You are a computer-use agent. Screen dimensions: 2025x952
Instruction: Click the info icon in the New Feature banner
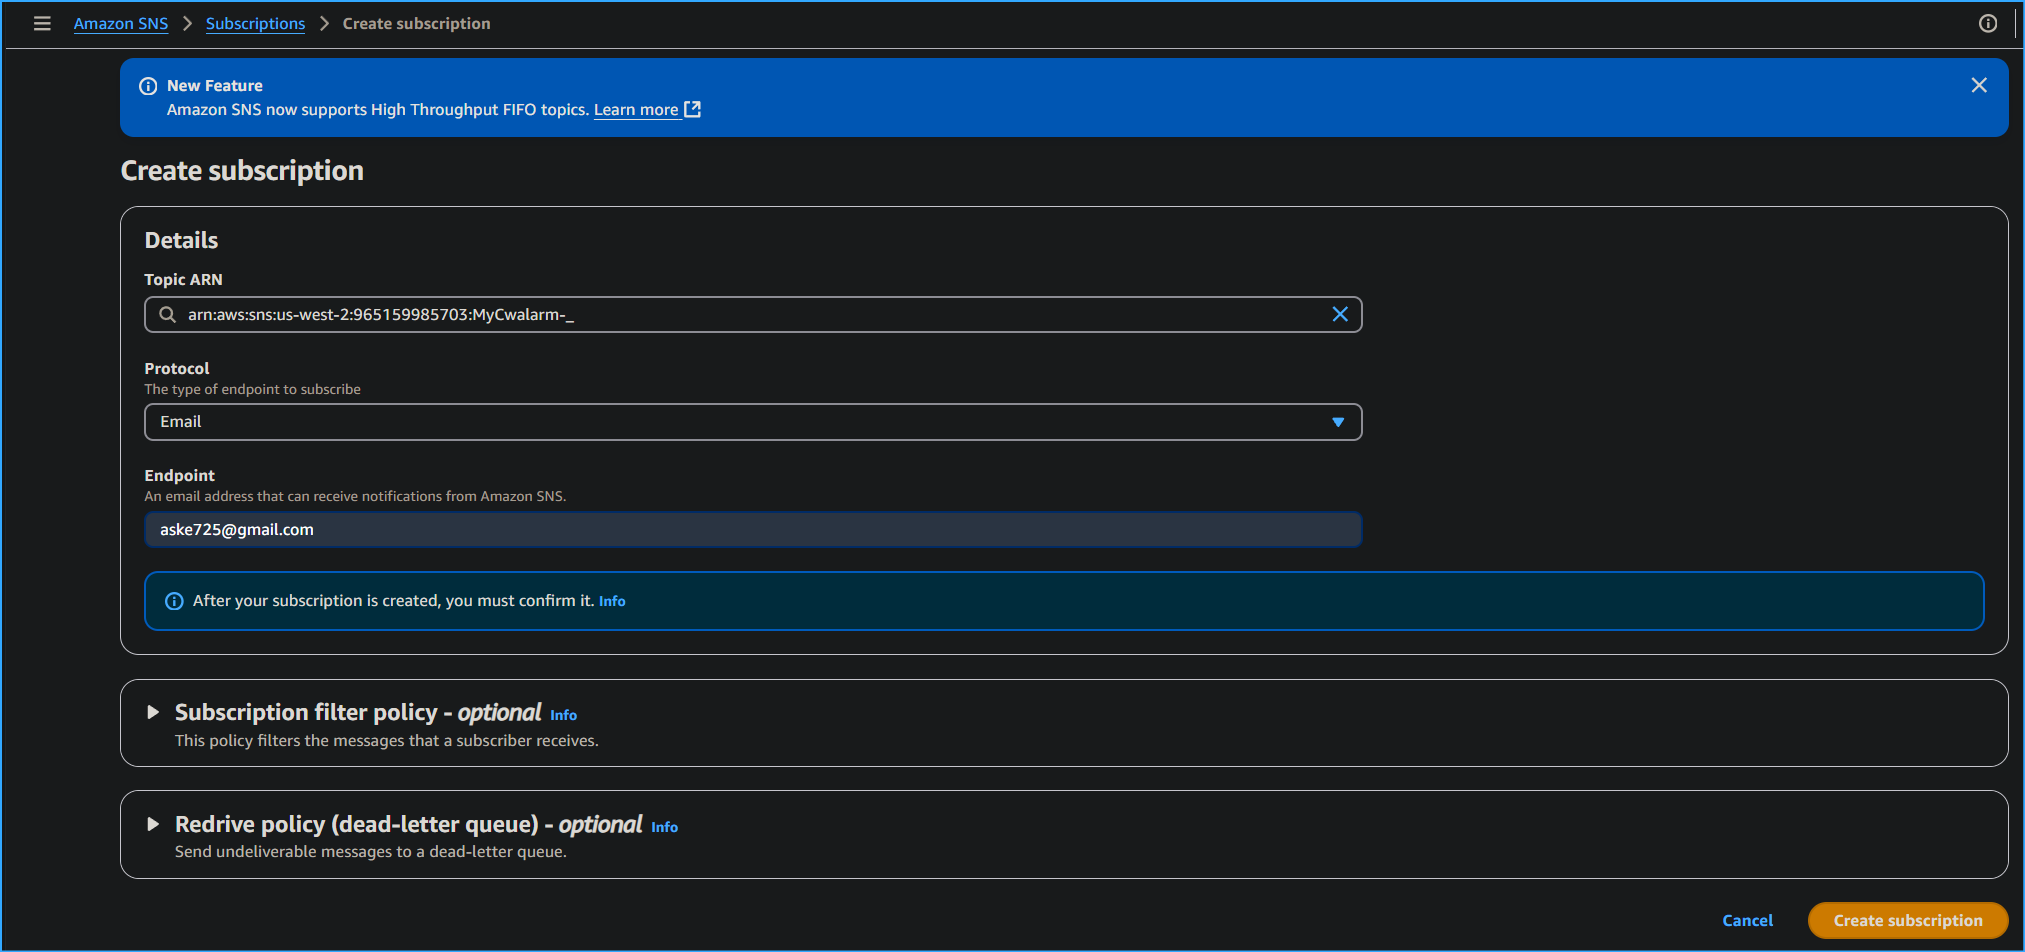pos(148,86)
